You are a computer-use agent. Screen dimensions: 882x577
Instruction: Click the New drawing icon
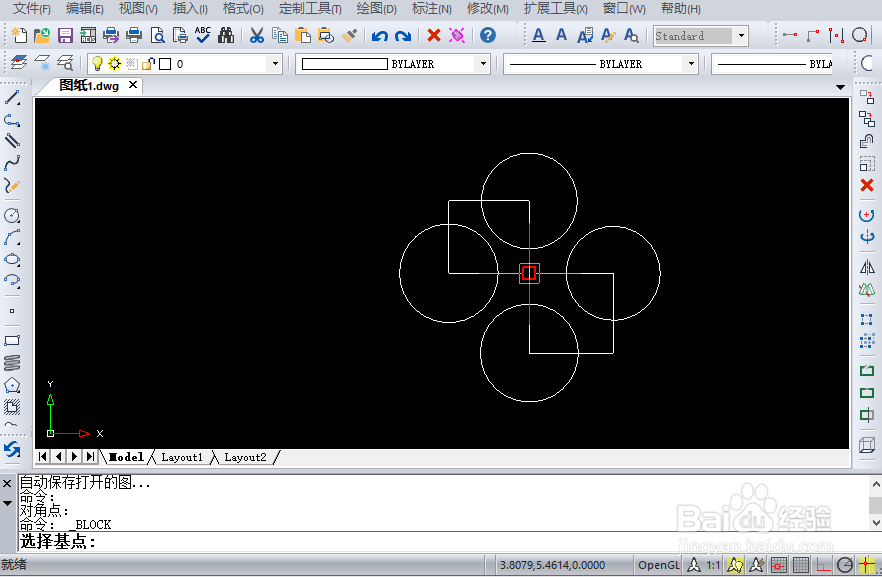(19, 35)
